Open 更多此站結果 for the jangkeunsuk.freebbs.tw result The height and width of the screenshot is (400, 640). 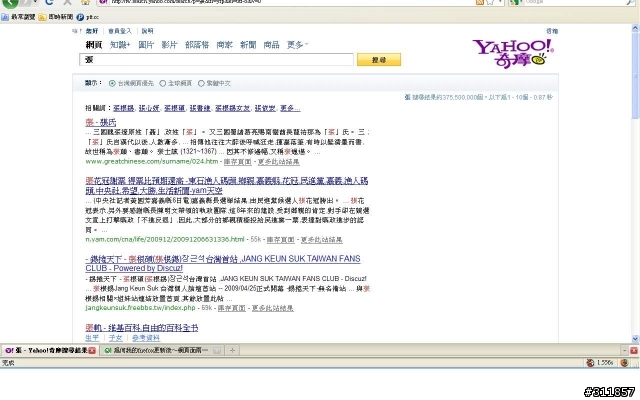coord(273,308)
